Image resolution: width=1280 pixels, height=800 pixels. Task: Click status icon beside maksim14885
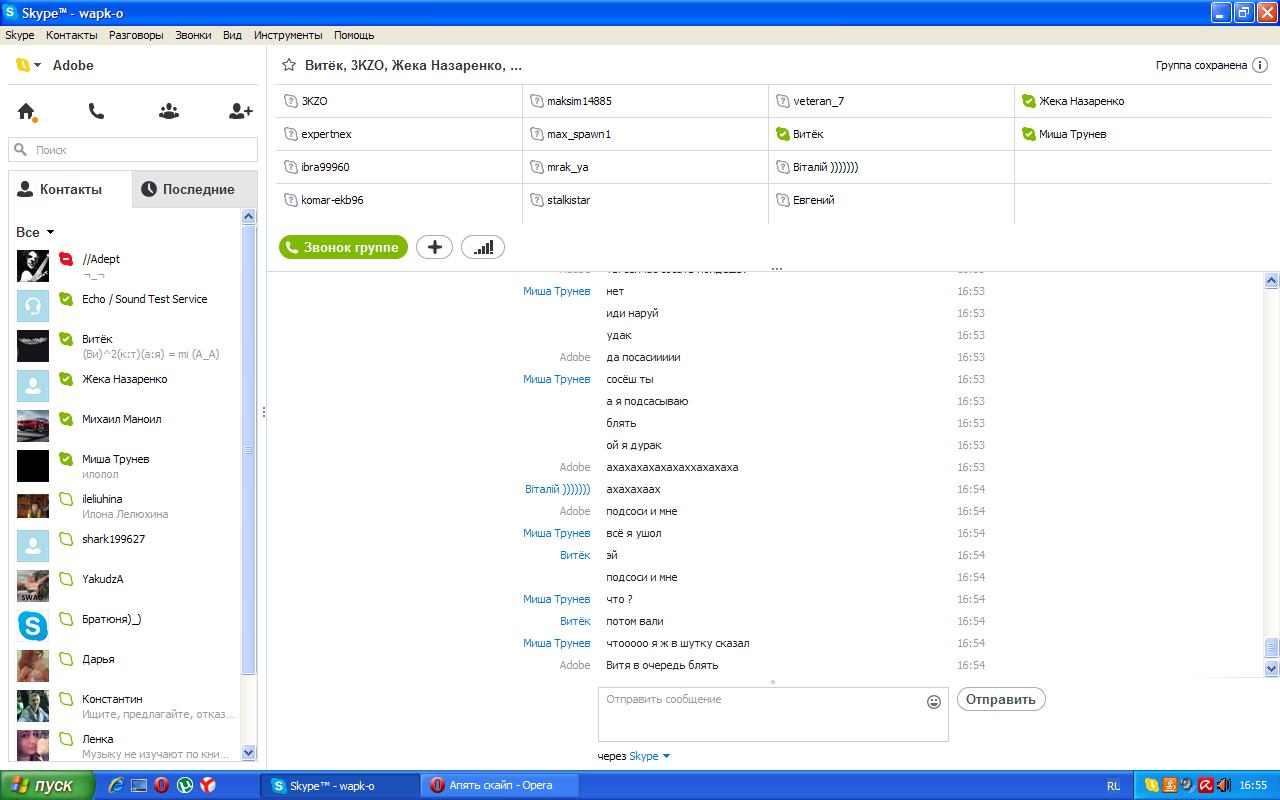[537, 101]
